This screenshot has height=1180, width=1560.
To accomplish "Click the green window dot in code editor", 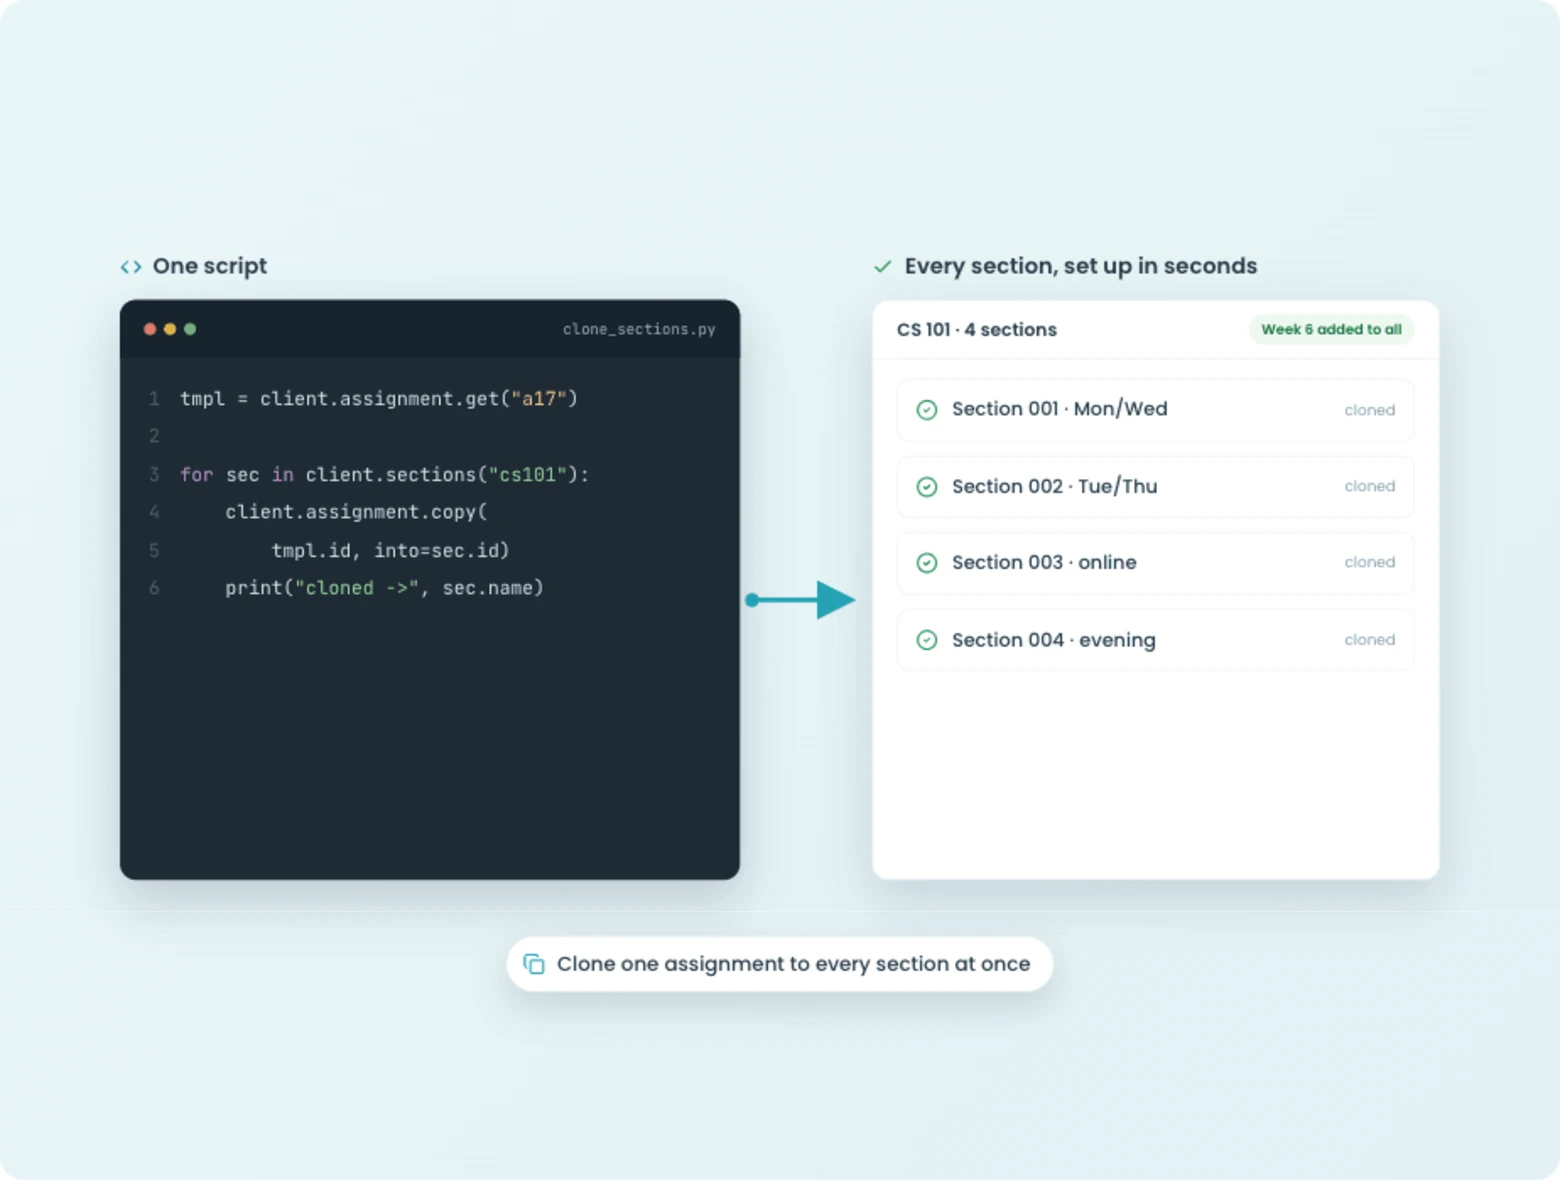I will 190,329.
